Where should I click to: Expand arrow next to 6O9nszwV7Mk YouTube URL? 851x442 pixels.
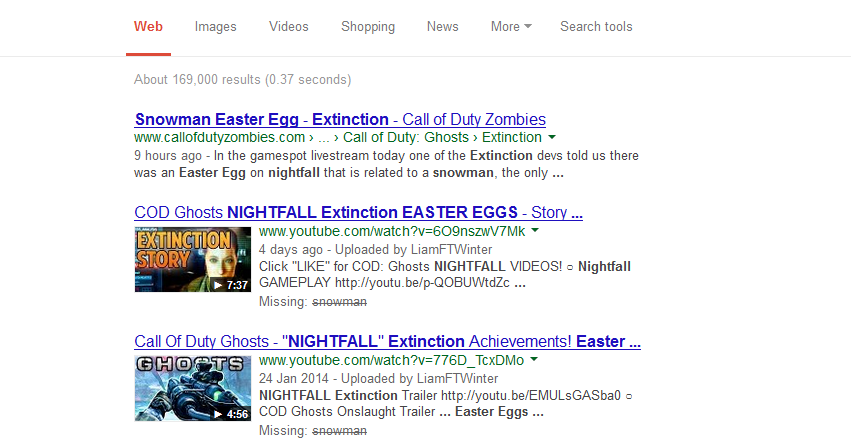(535, 231)
